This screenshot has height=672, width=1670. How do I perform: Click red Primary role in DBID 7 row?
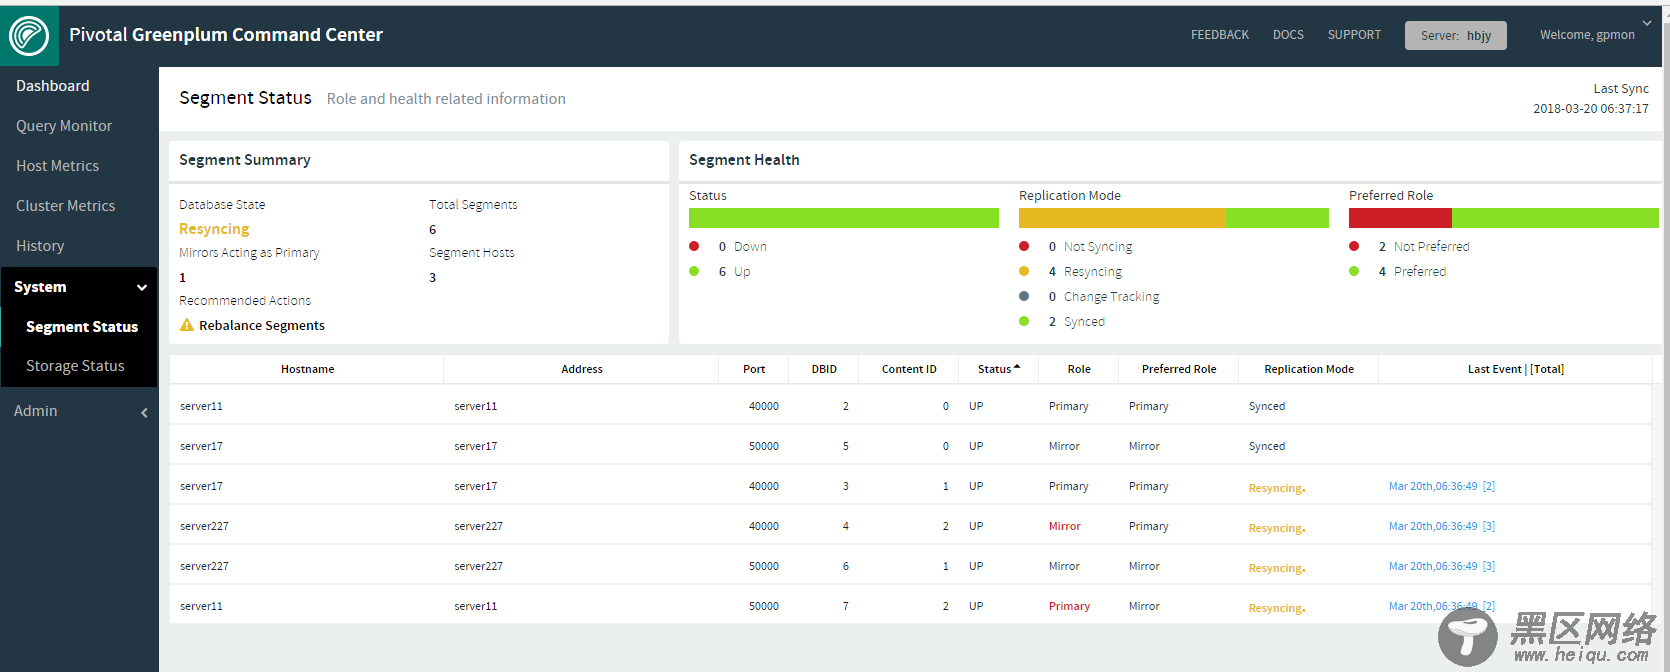coord(1069,606)
